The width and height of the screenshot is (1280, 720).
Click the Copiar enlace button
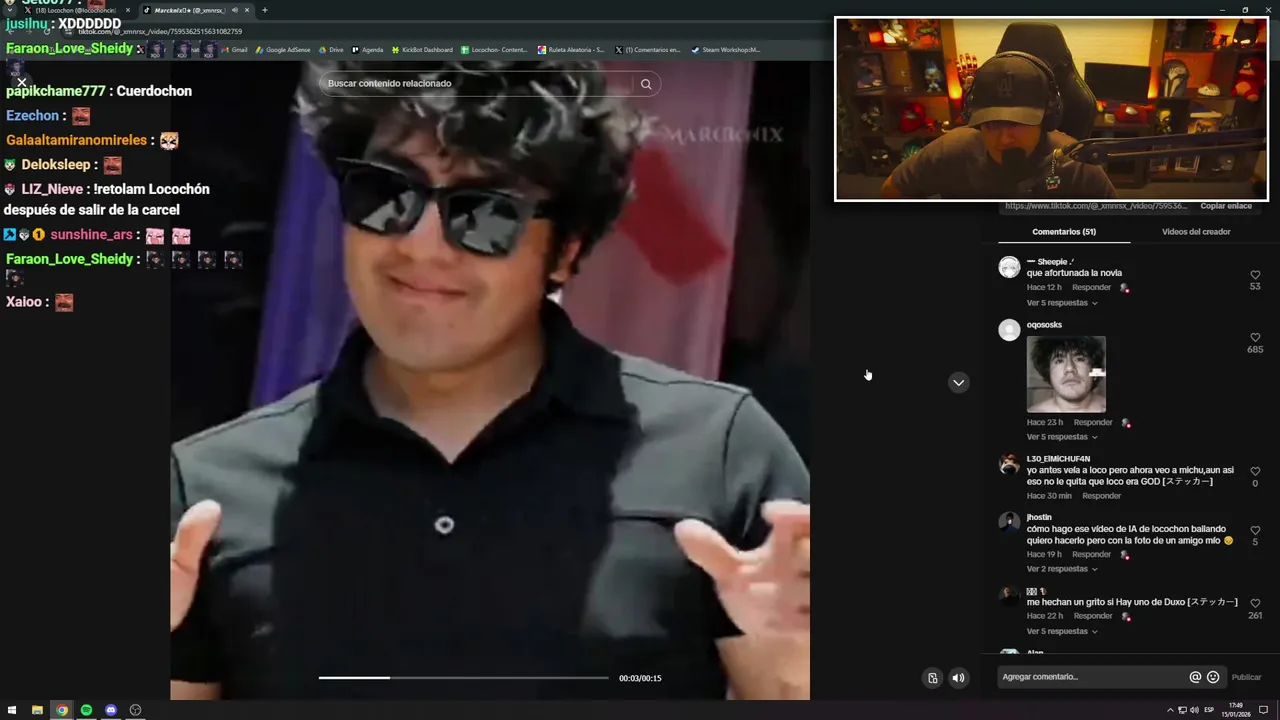1226,206
